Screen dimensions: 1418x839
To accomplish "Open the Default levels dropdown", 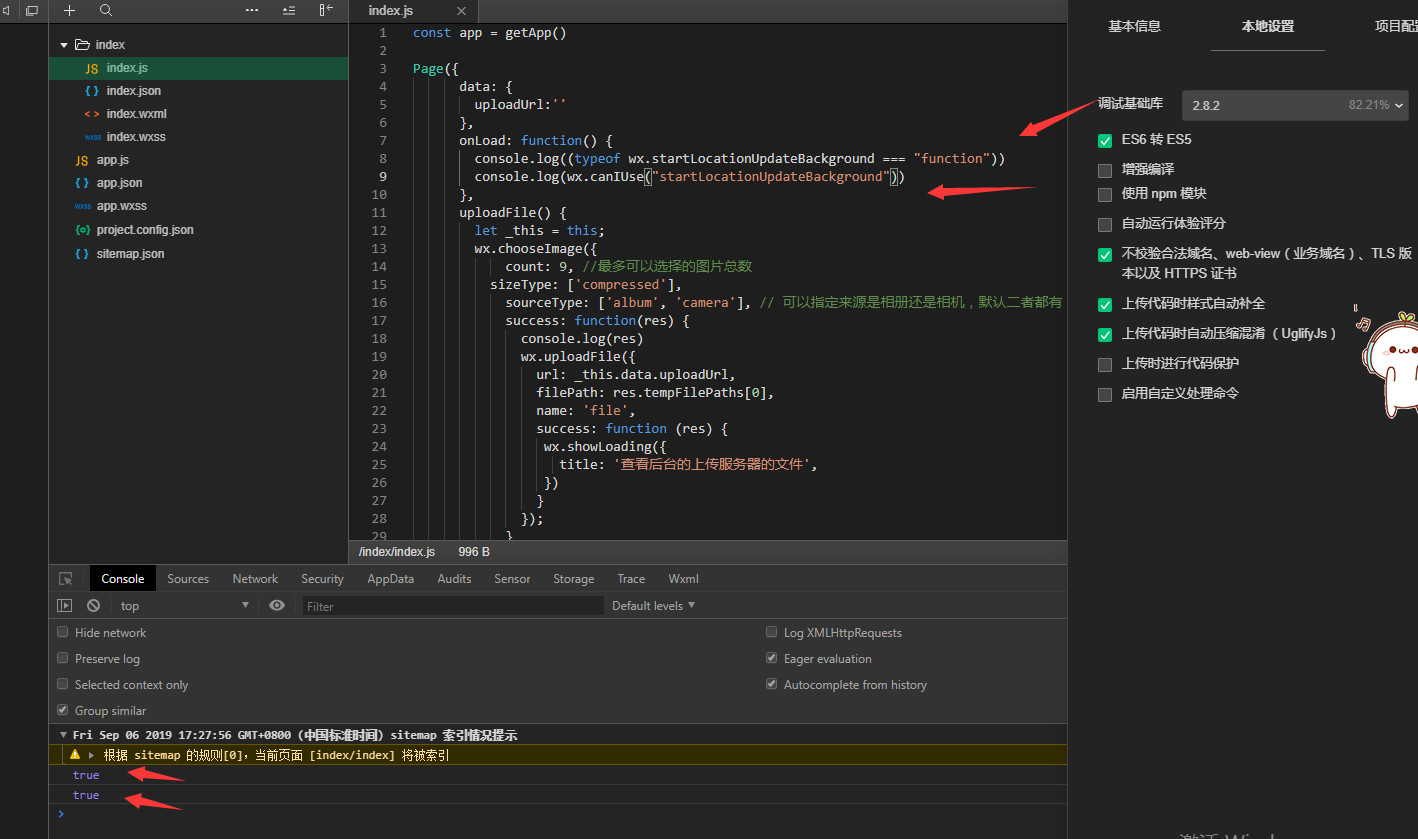I will [x=653, y=605].
